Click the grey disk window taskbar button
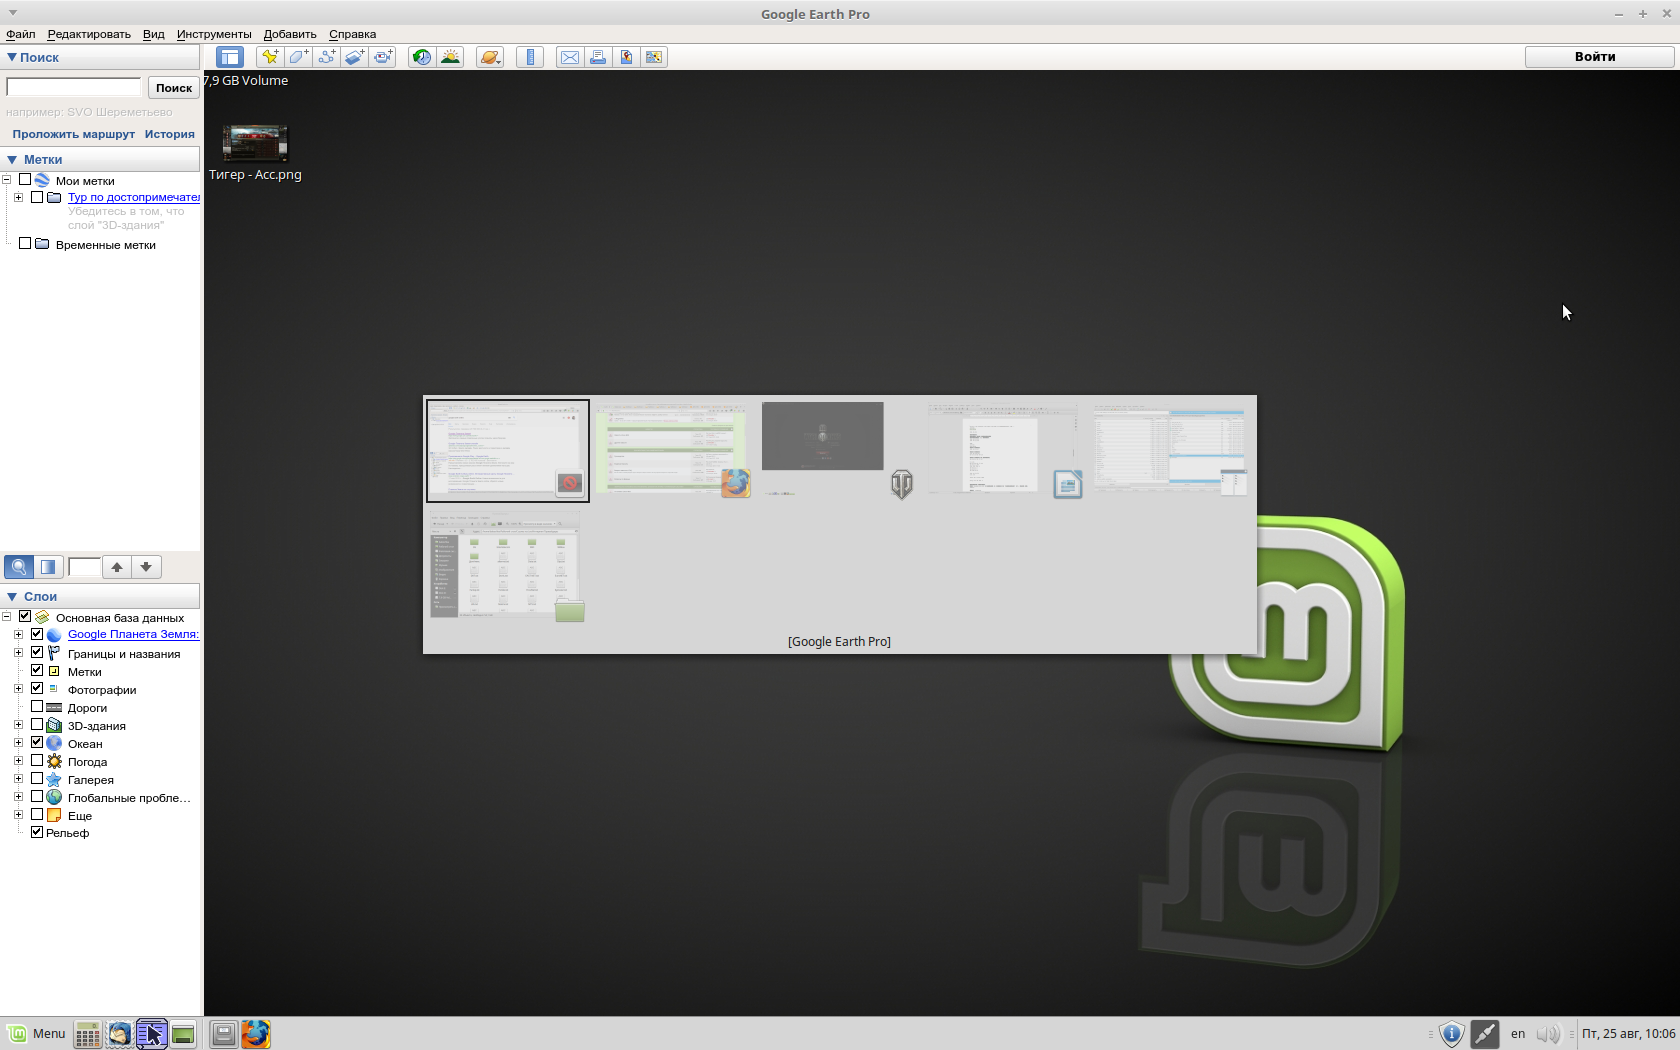 coord(224,1034)
